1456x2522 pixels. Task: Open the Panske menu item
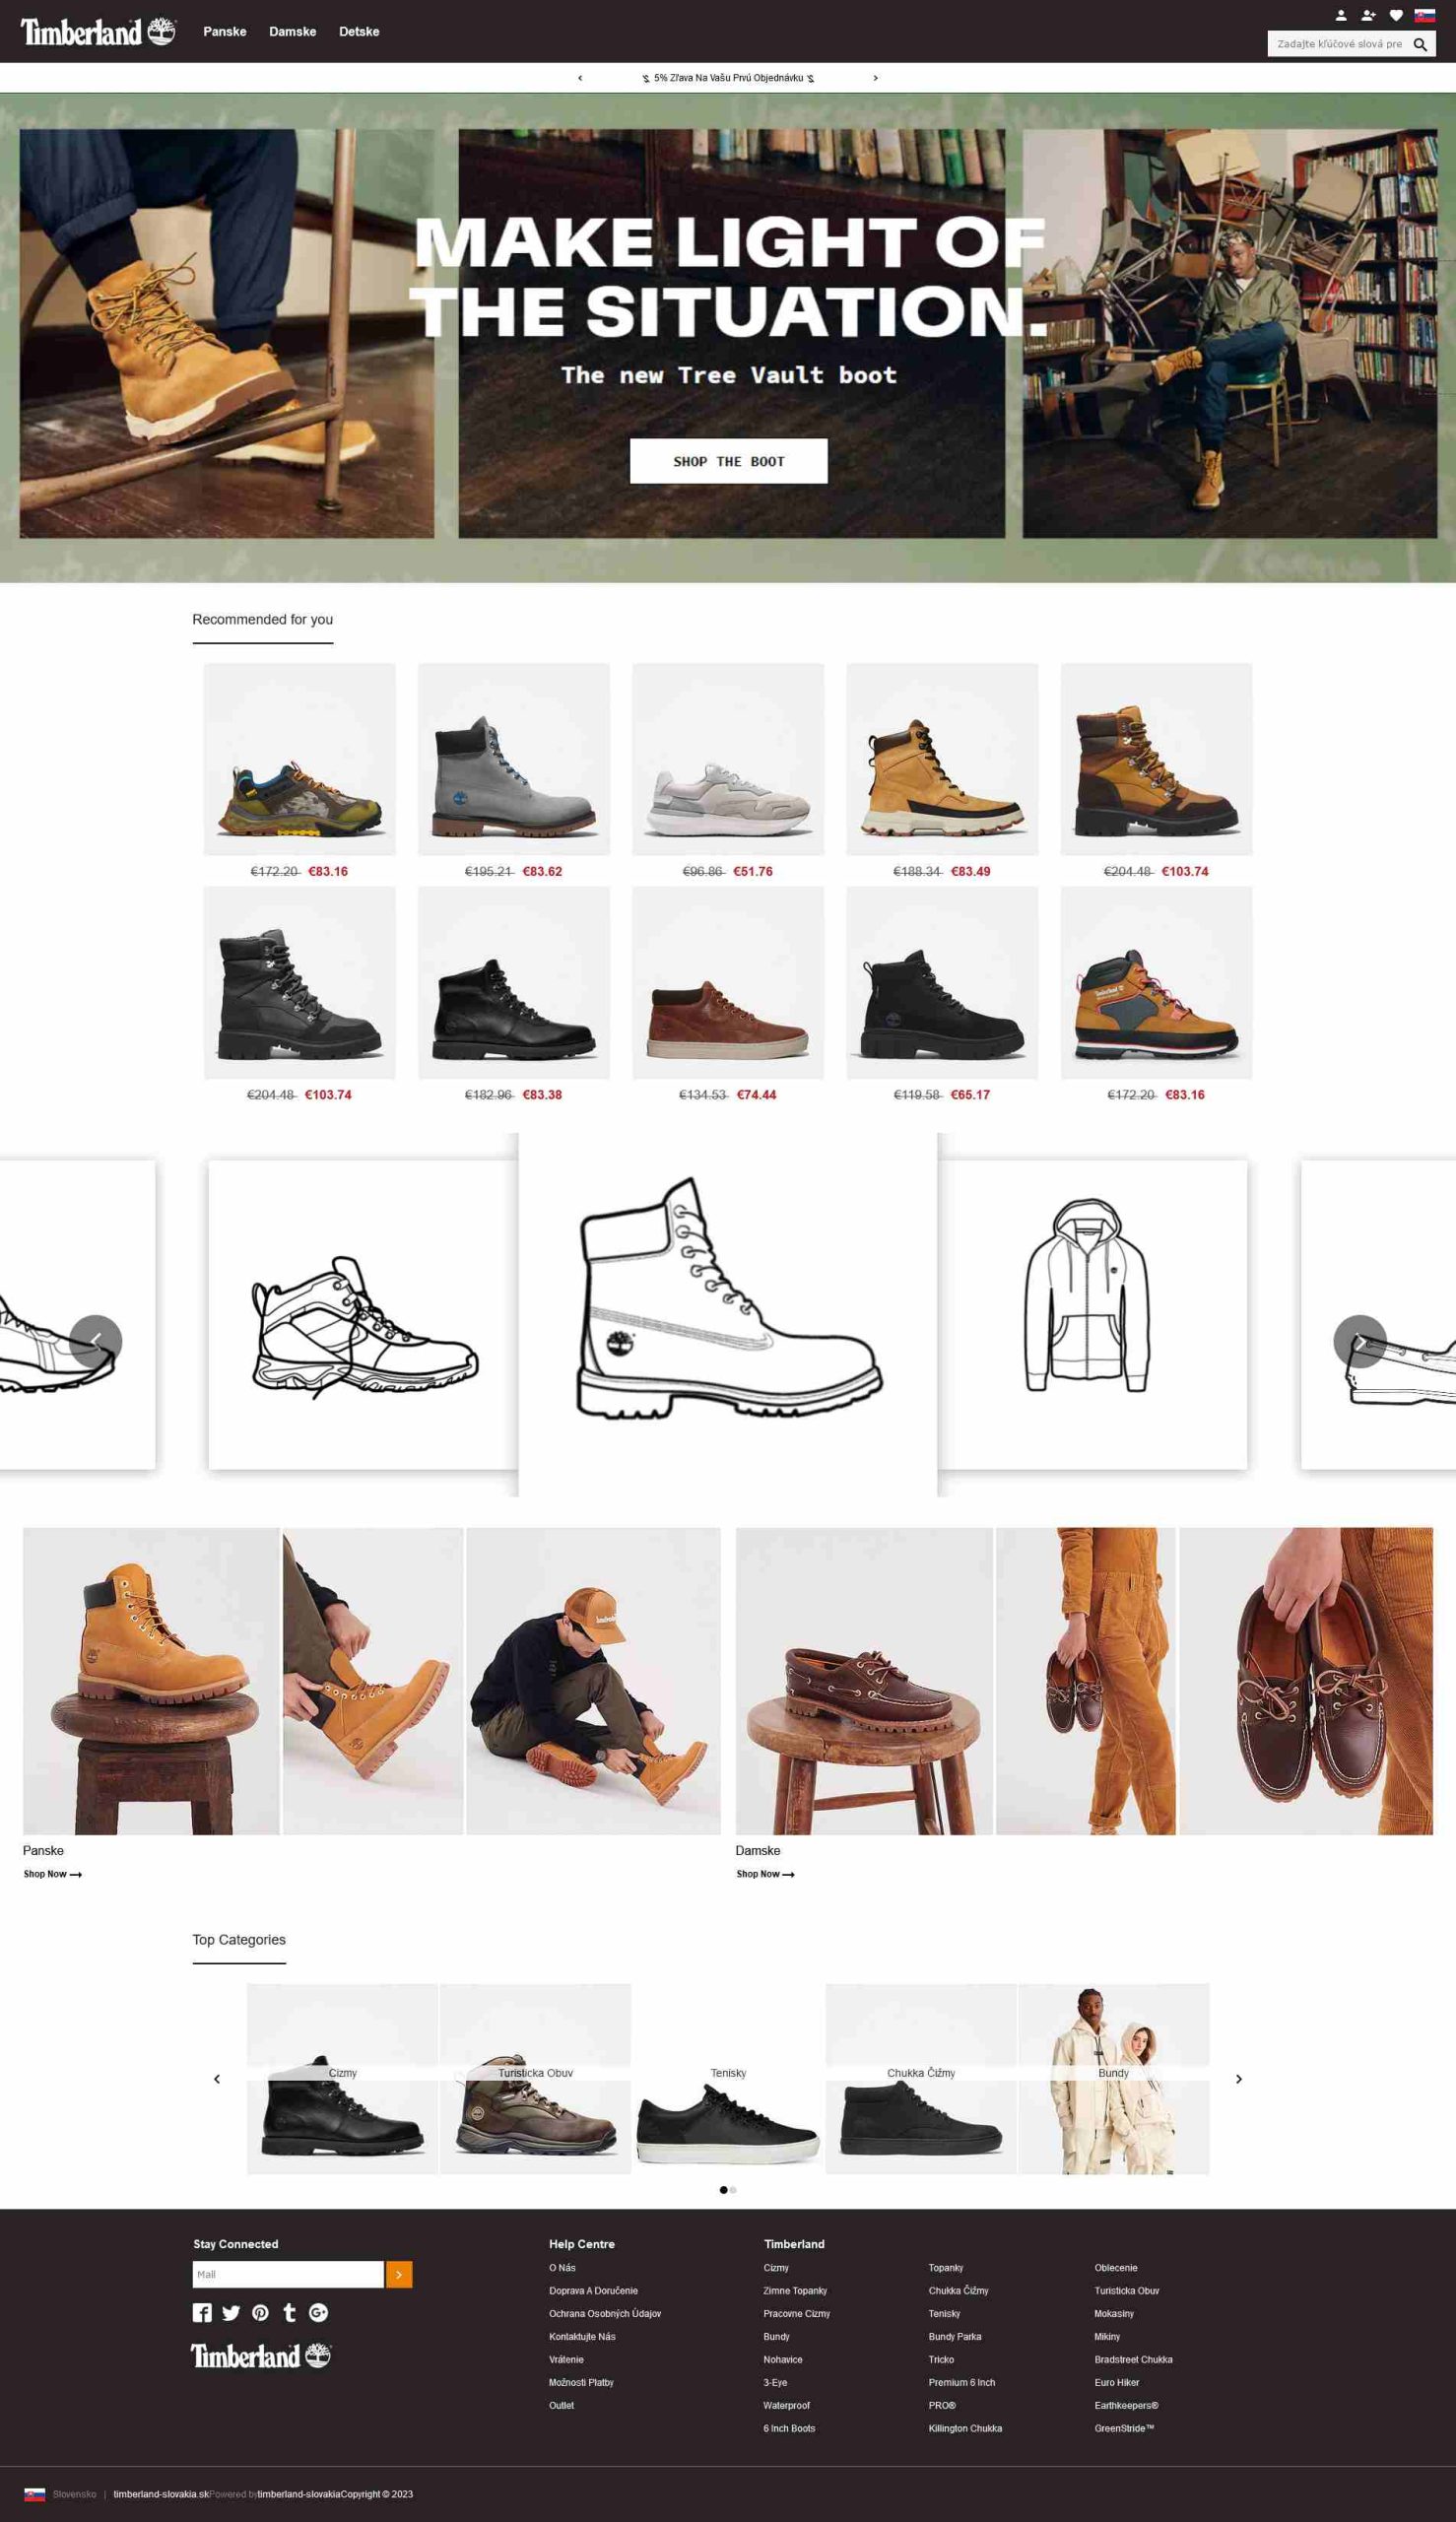(224, 32)
